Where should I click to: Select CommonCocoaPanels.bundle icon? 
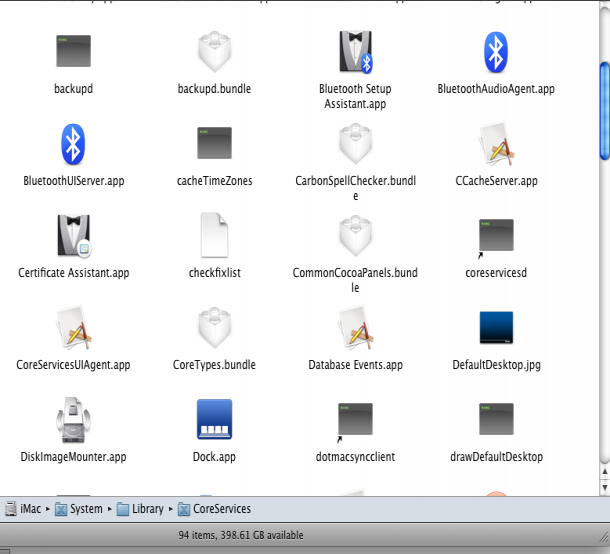(355, 236)
